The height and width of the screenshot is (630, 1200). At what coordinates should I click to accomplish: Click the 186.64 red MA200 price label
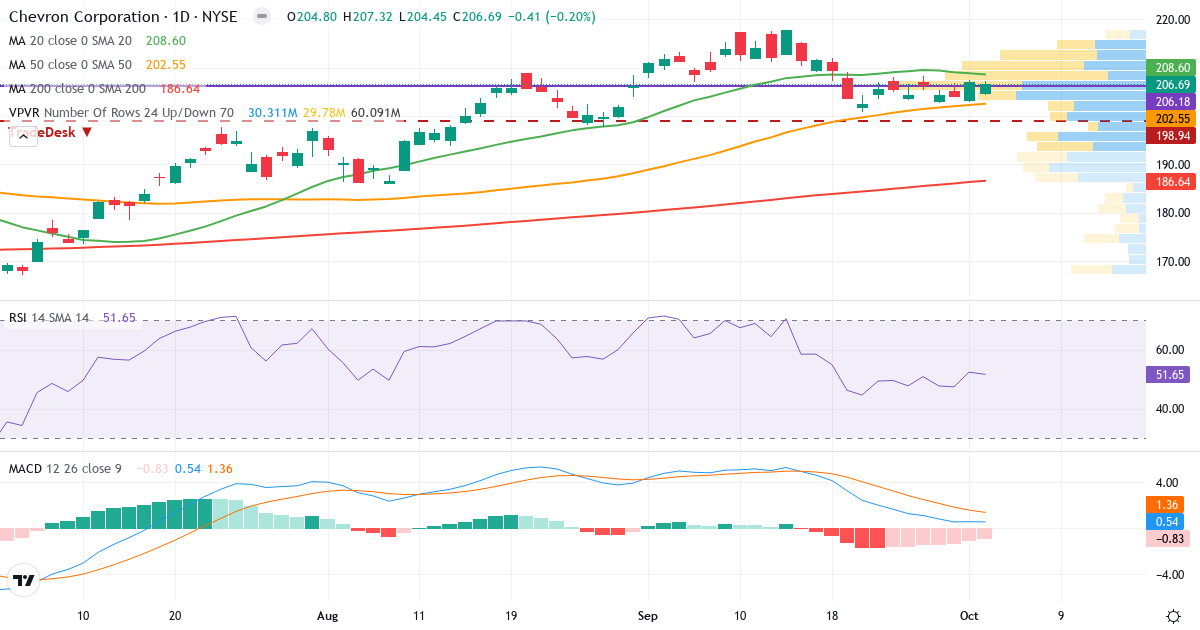[x=1169, y=182]
